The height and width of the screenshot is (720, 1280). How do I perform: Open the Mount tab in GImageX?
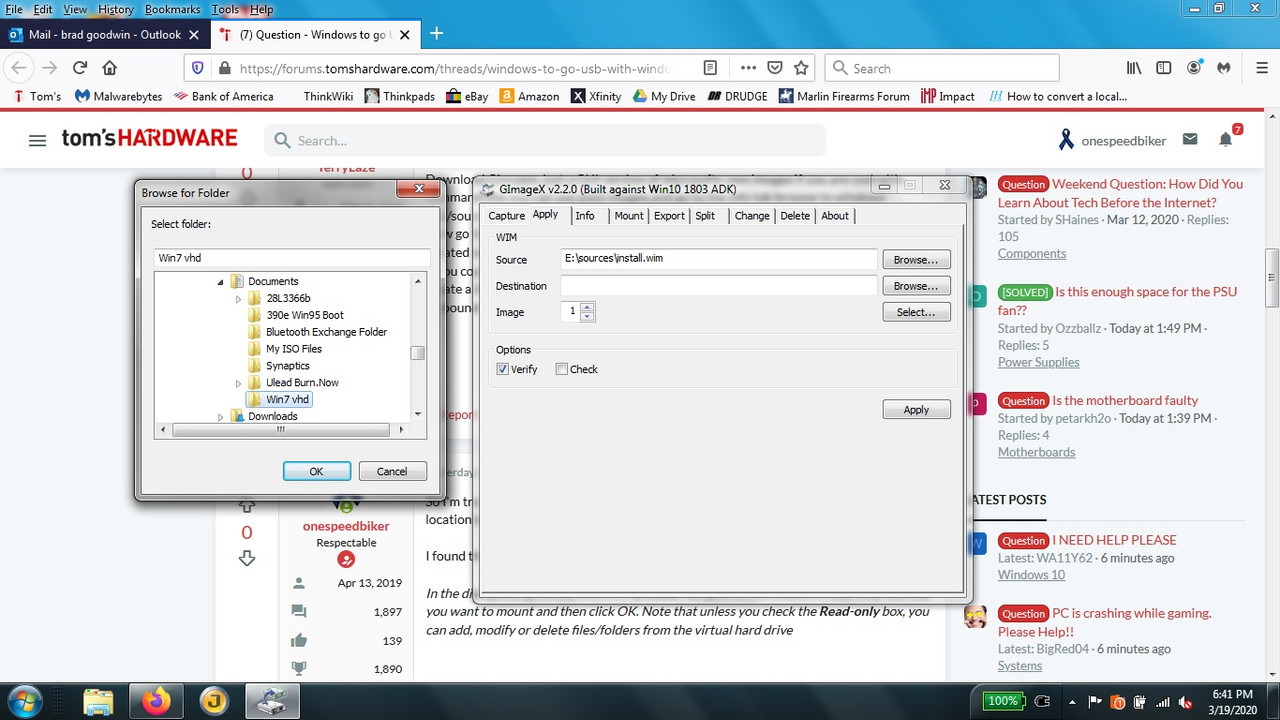pyautogui.click(x=629, y=216)
